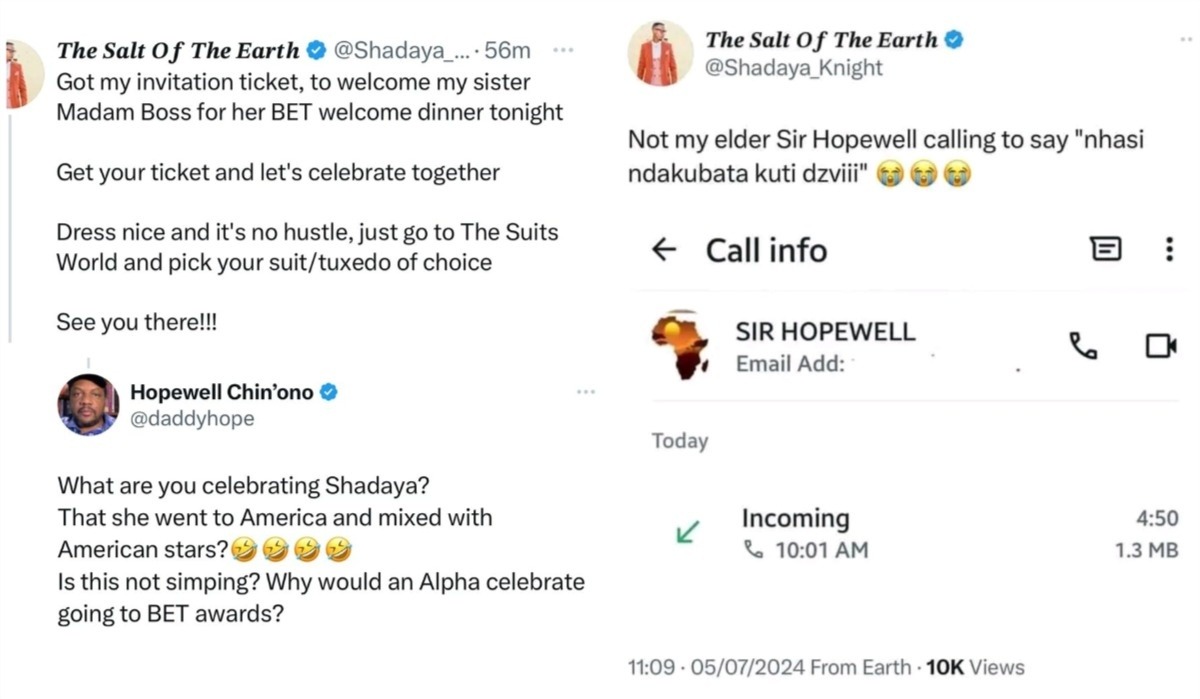The width and height of the screenshot is (1200, 699).
Task: Click the Hopewell Chin'ono display name
Action: tap(222, 392)
